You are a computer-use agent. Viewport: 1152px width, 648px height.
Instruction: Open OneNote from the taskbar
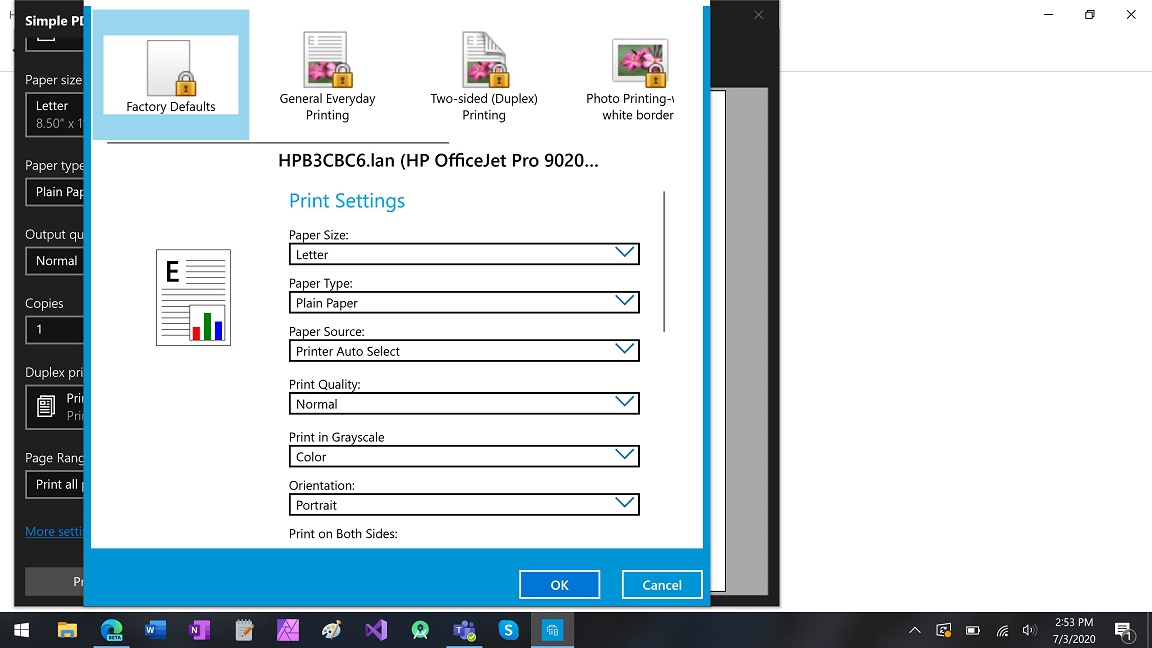pyautogui.click(x=199, y=630)
